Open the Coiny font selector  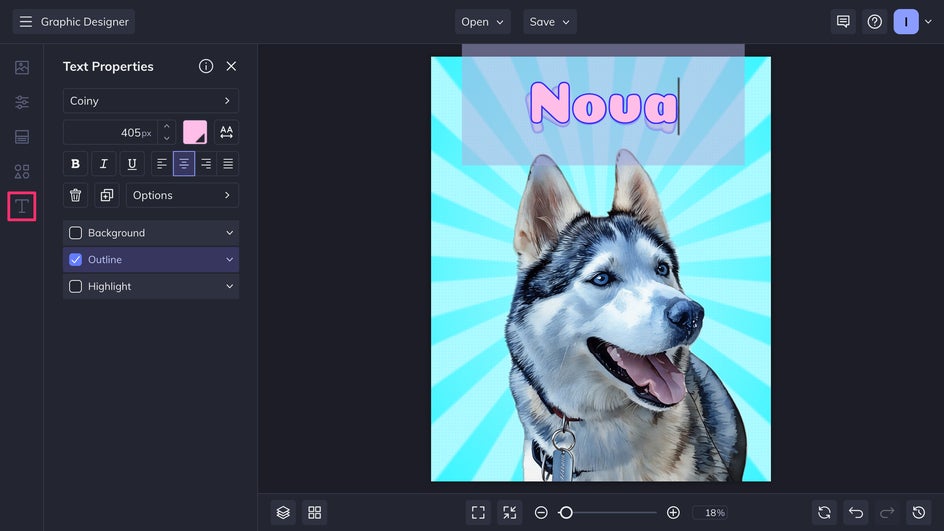tap(151, 101)
